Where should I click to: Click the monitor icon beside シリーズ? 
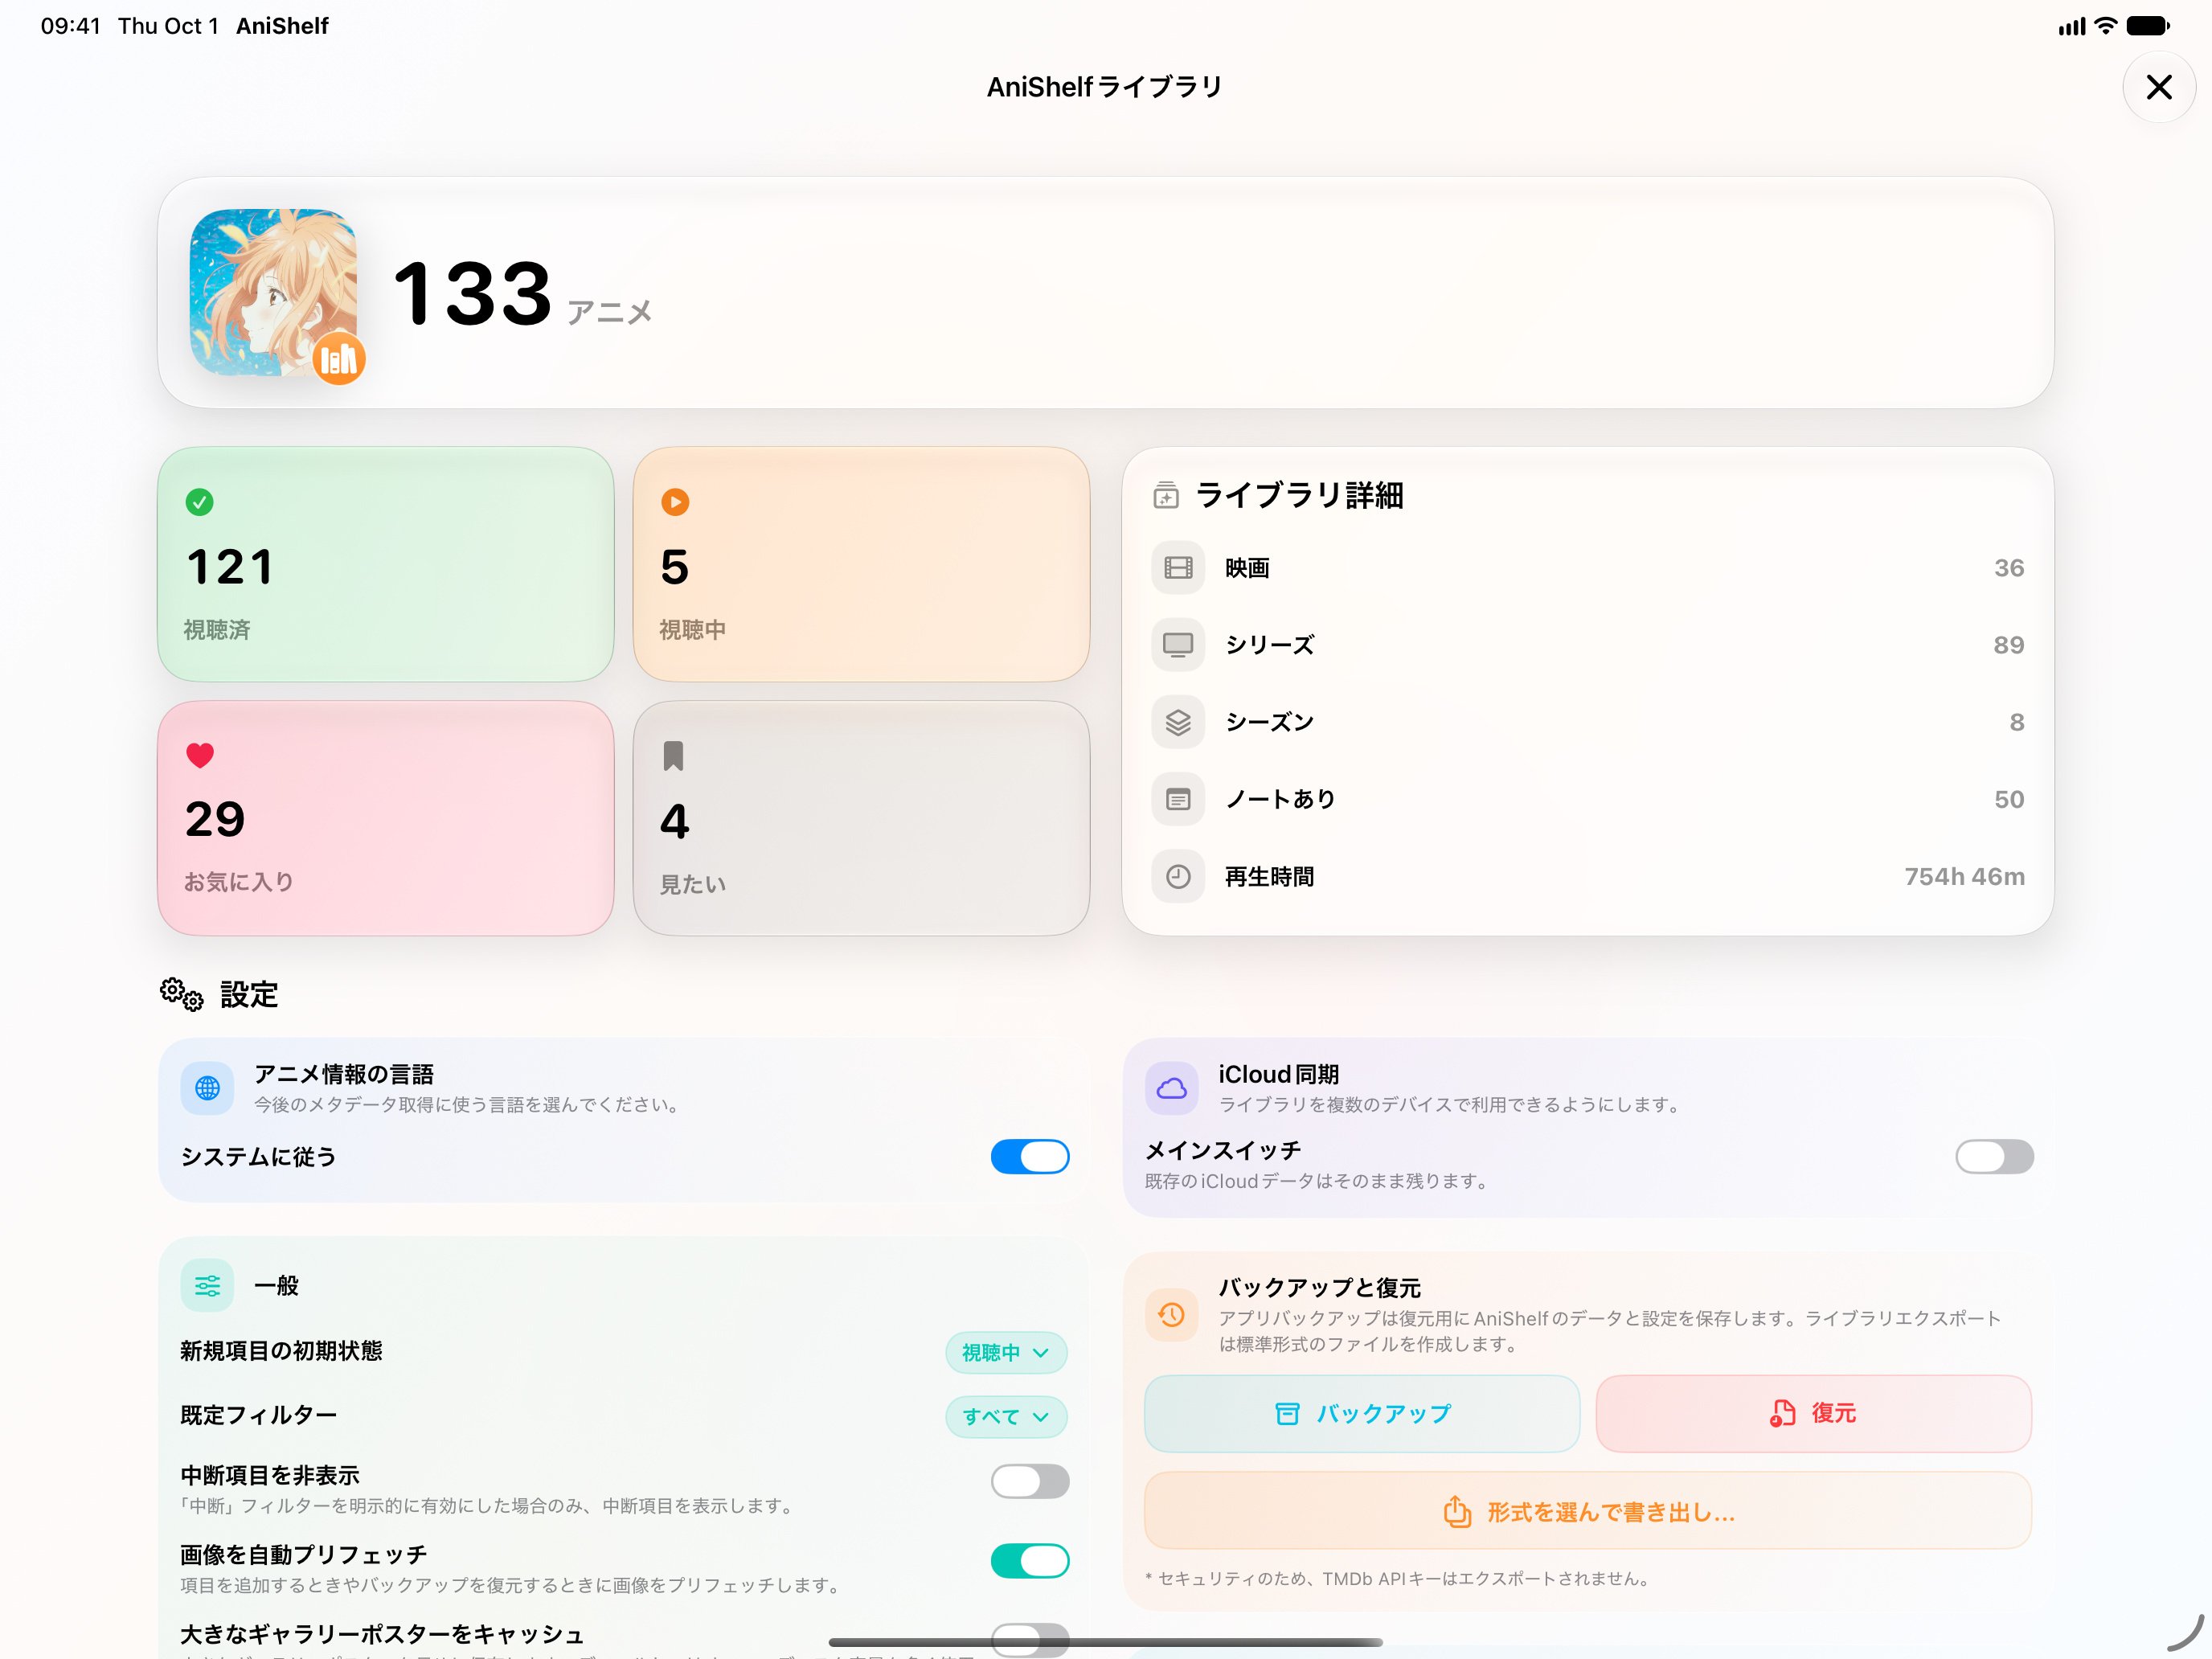[x=1178, y=645]
